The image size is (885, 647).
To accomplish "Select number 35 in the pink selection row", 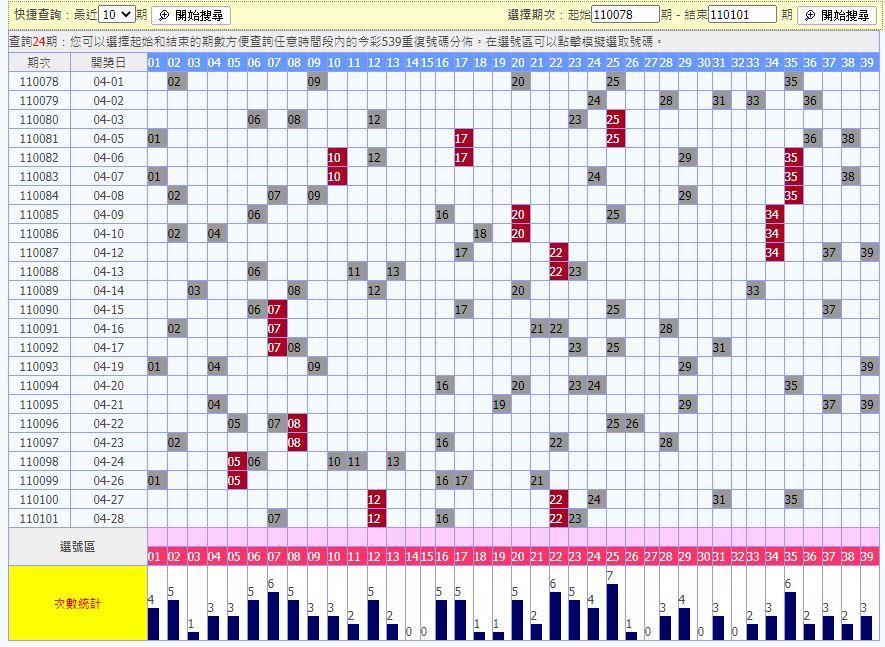I will click(x=791, y=557).
